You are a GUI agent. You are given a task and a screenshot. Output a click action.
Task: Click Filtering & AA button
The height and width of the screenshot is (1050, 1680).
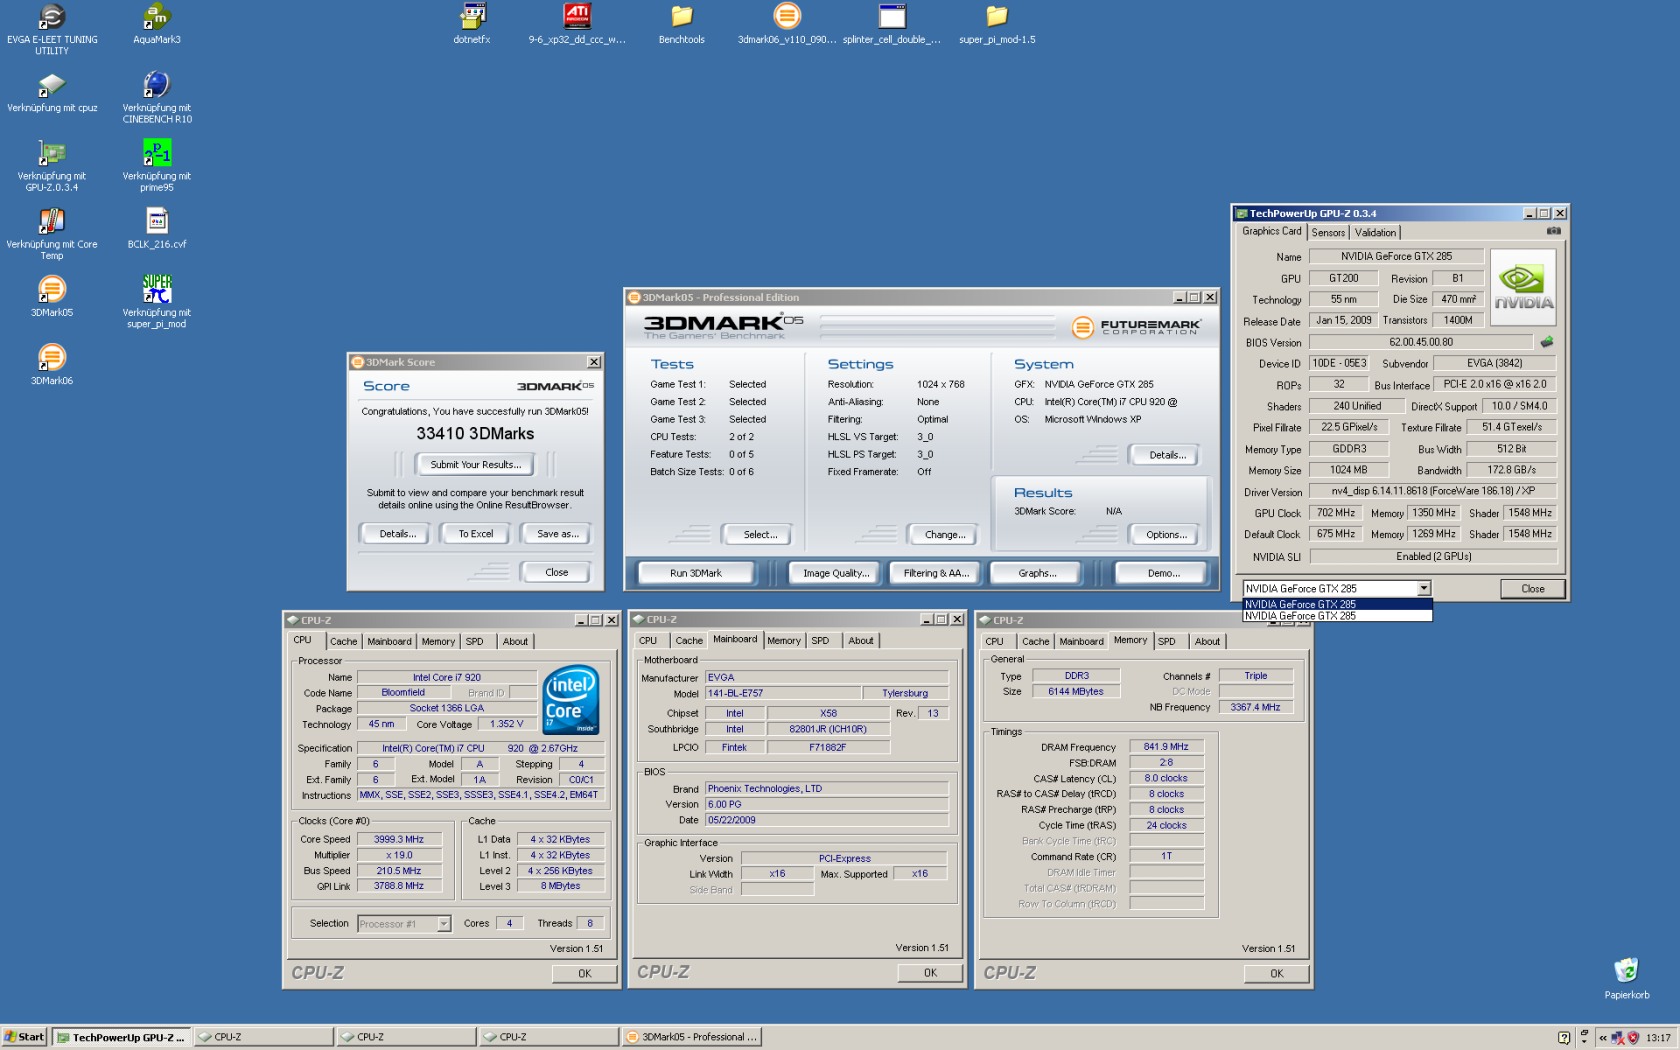click(936, 573)
